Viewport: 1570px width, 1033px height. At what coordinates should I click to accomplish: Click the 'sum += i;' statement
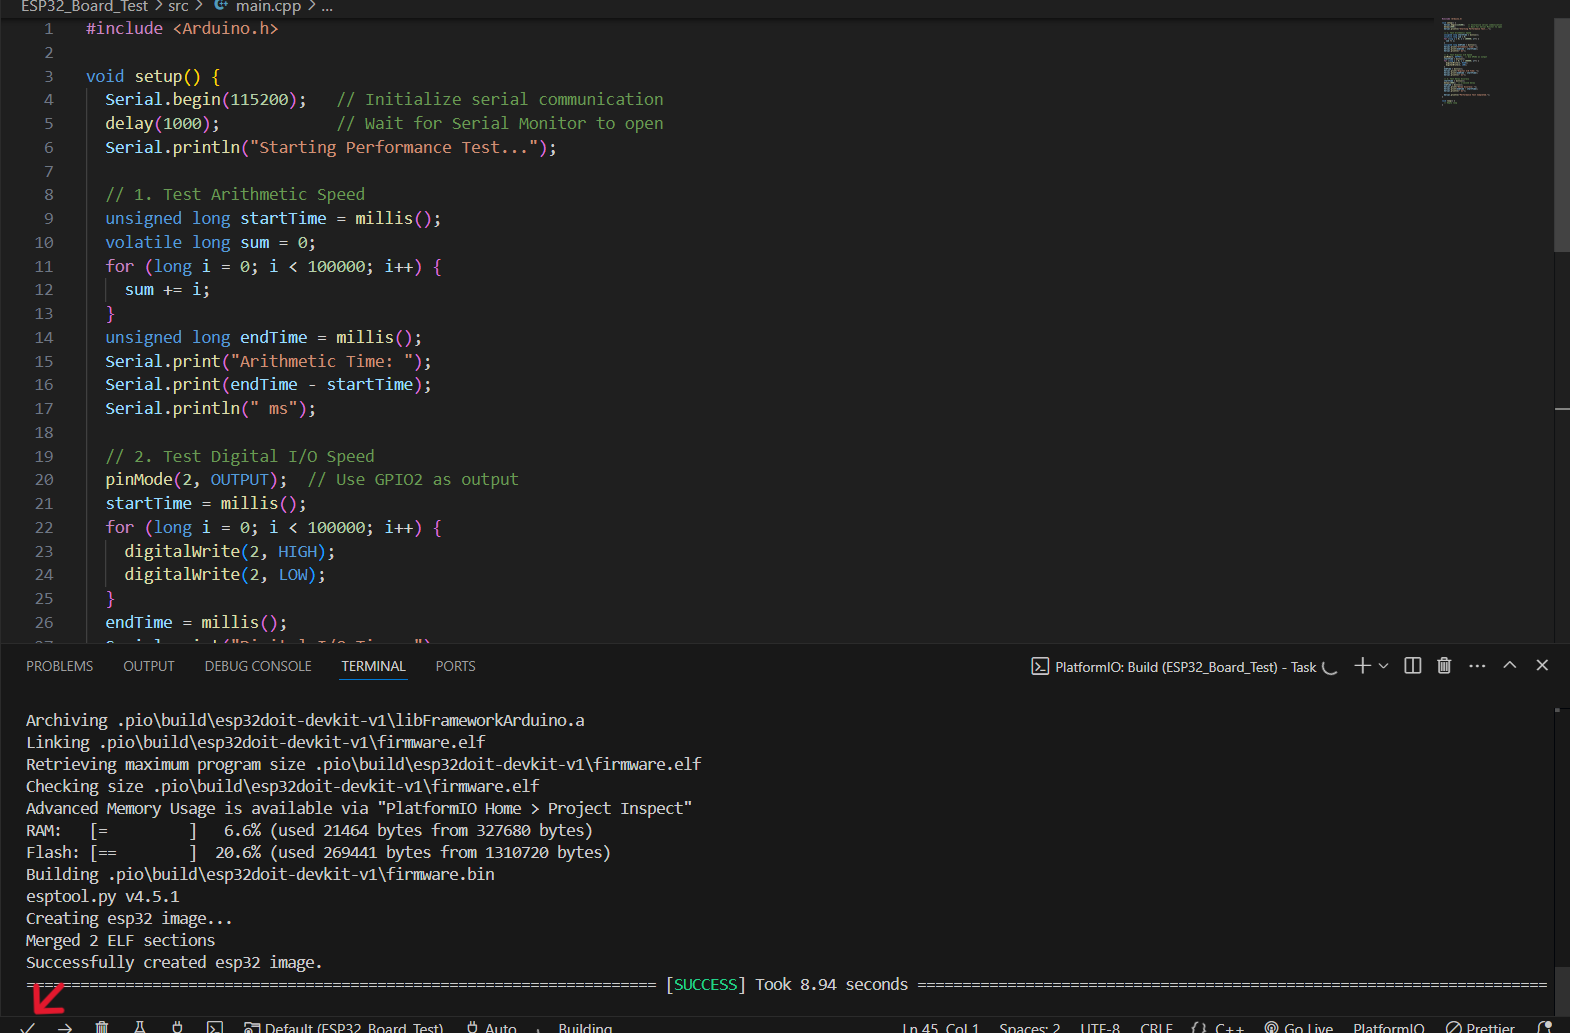point(167,290)
